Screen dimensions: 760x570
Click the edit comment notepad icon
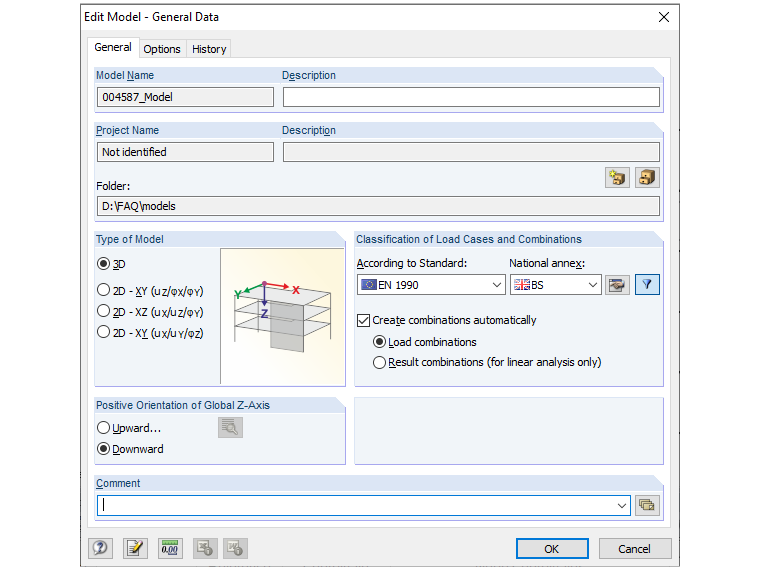coord(135,548)
